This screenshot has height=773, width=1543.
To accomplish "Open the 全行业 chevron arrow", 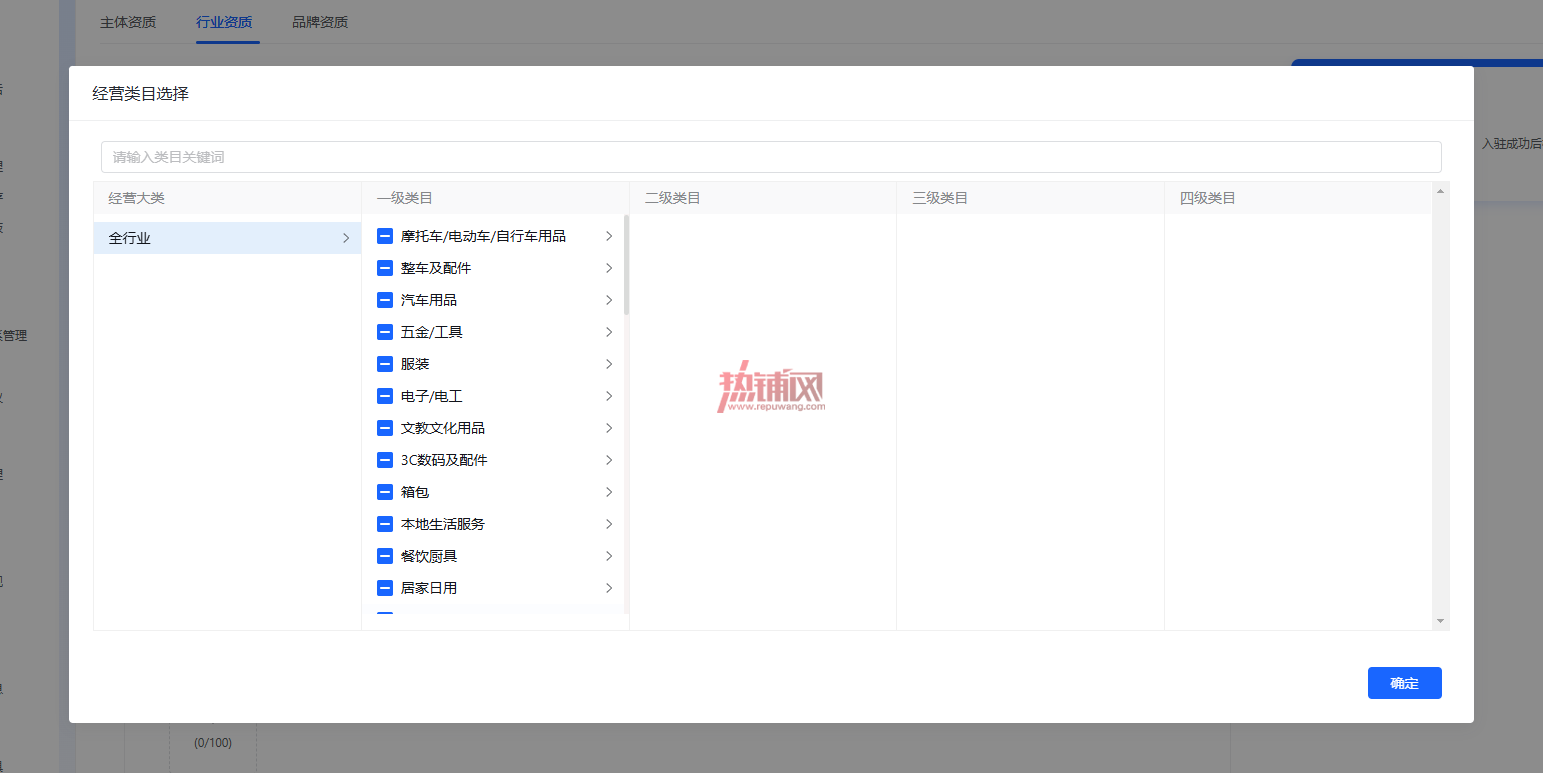I will coord(346,238).
